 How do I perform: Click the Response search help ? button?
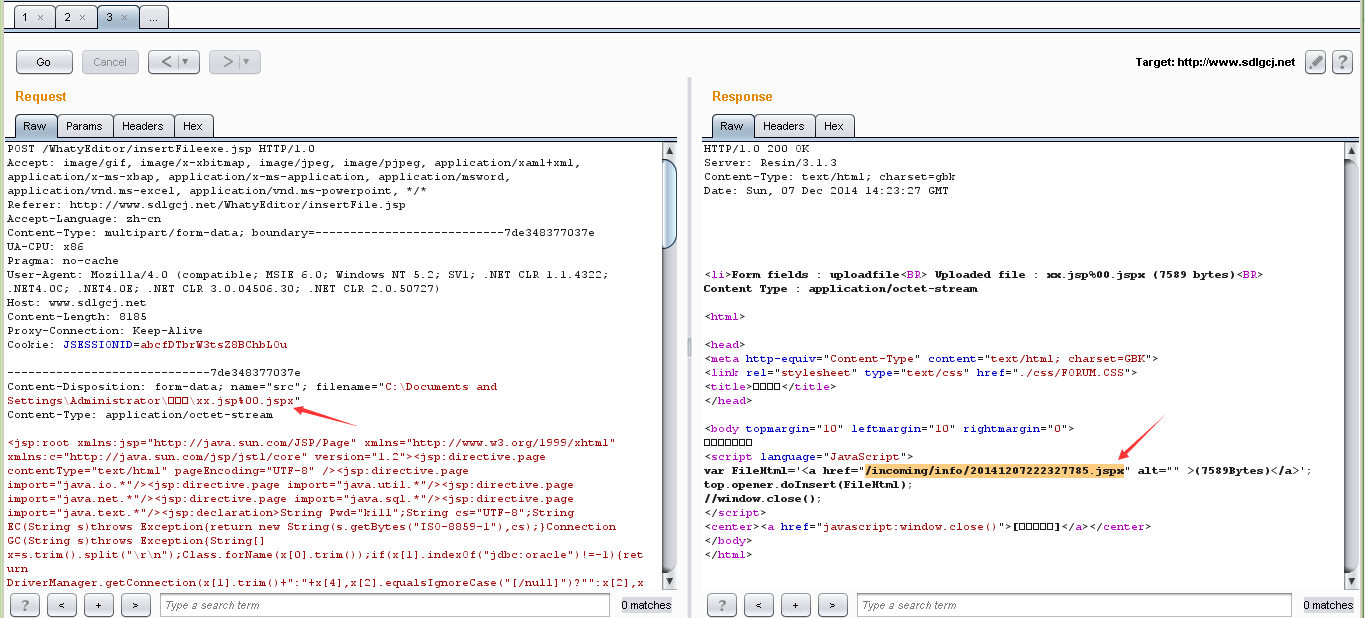point(722,605)
